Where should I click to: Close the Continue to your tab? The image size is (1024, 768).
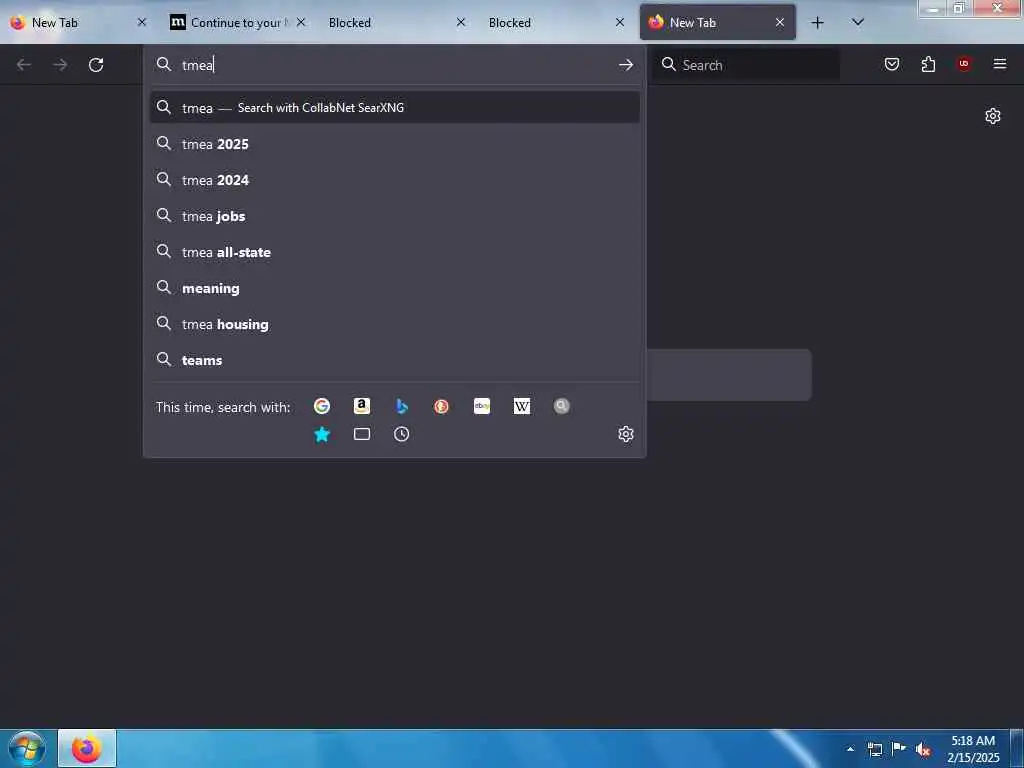click(x=301, y=23)
